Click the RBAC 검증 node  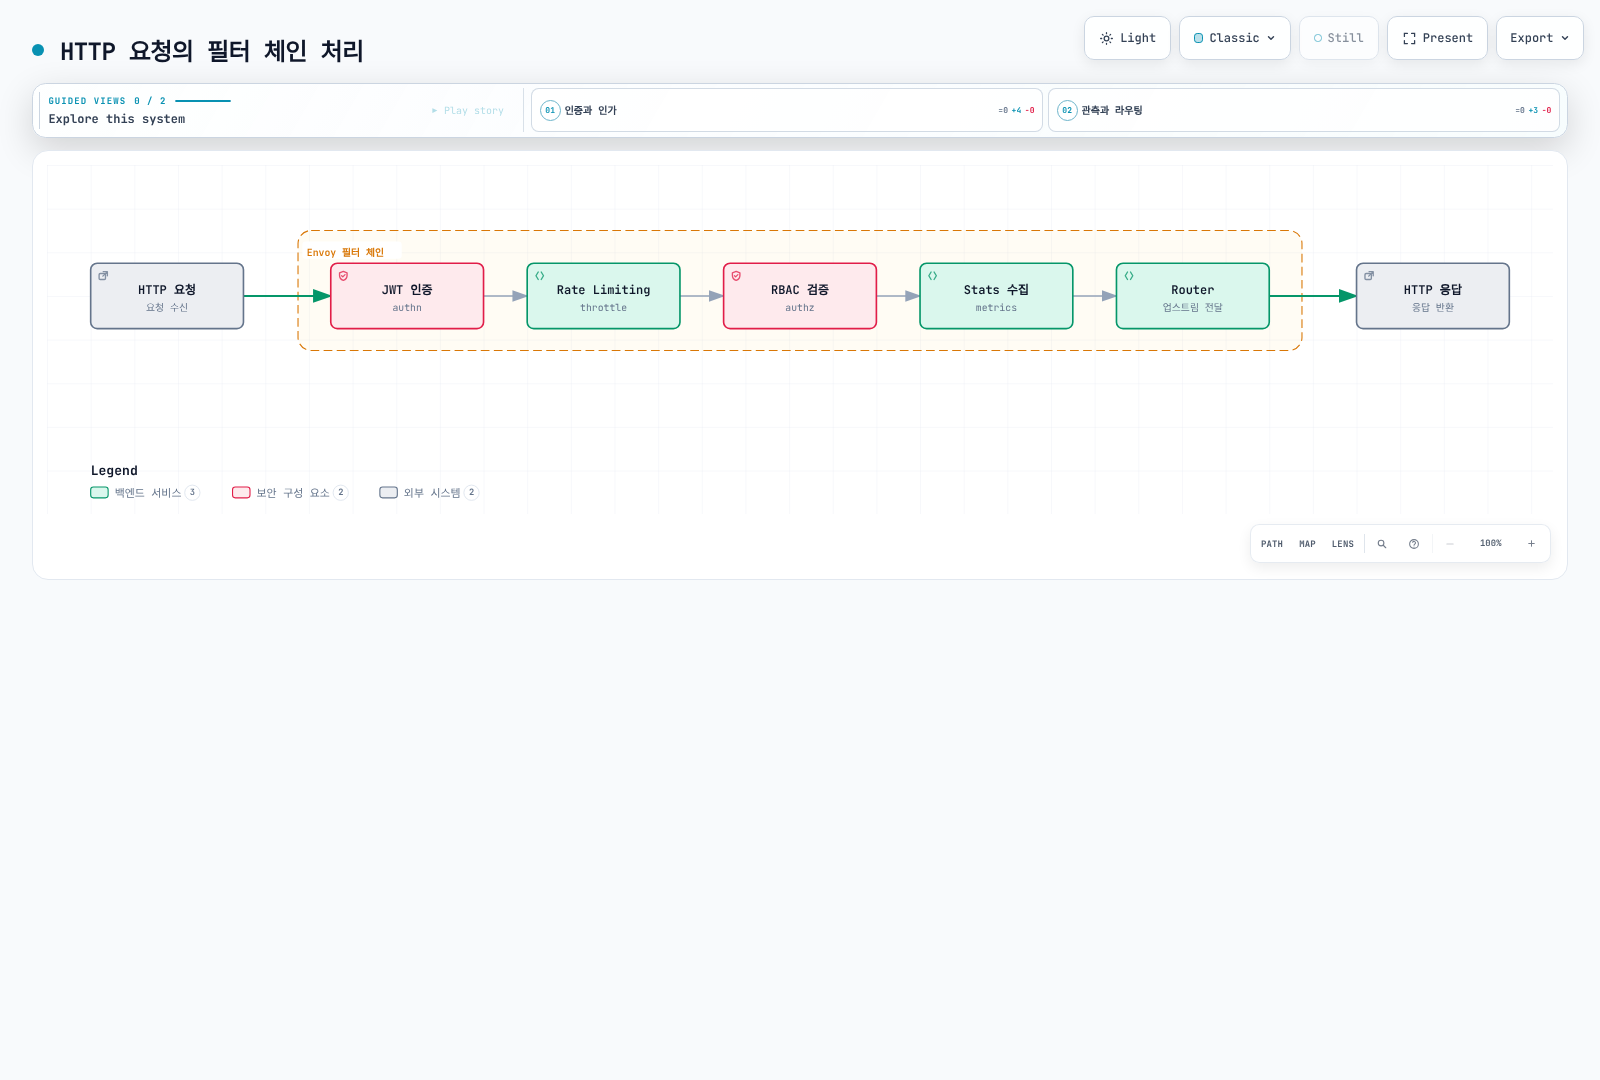coord(800,296)
